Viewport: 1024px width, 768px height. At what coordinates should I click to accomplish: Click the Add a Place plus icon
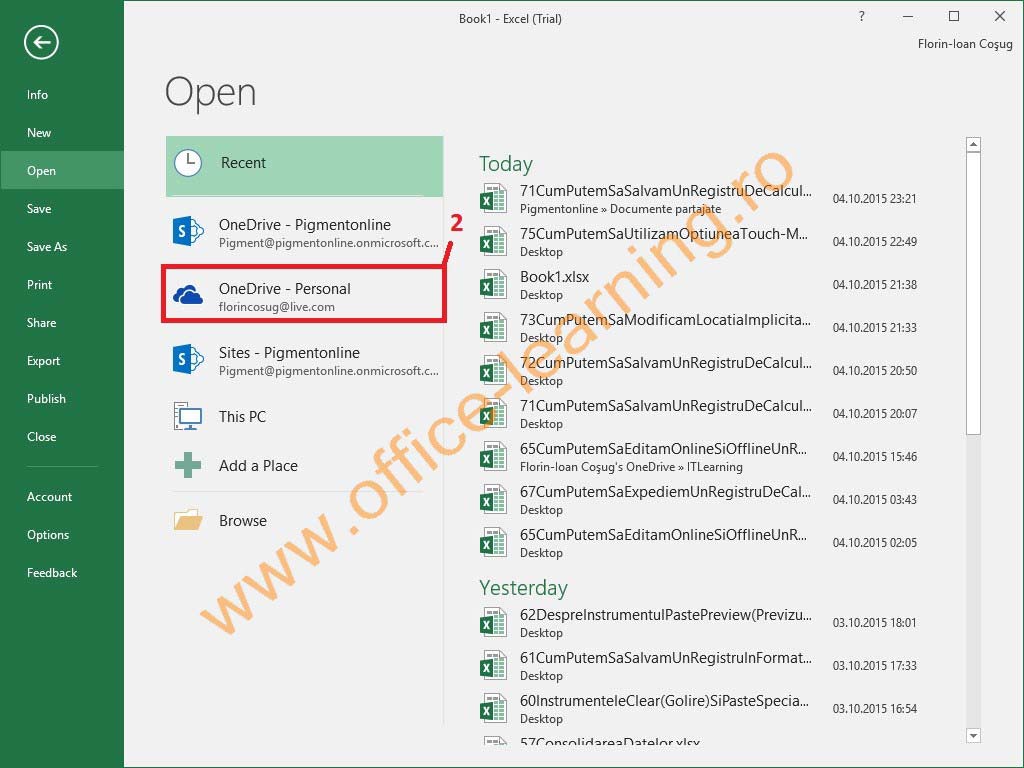click(x=188, y=465)
